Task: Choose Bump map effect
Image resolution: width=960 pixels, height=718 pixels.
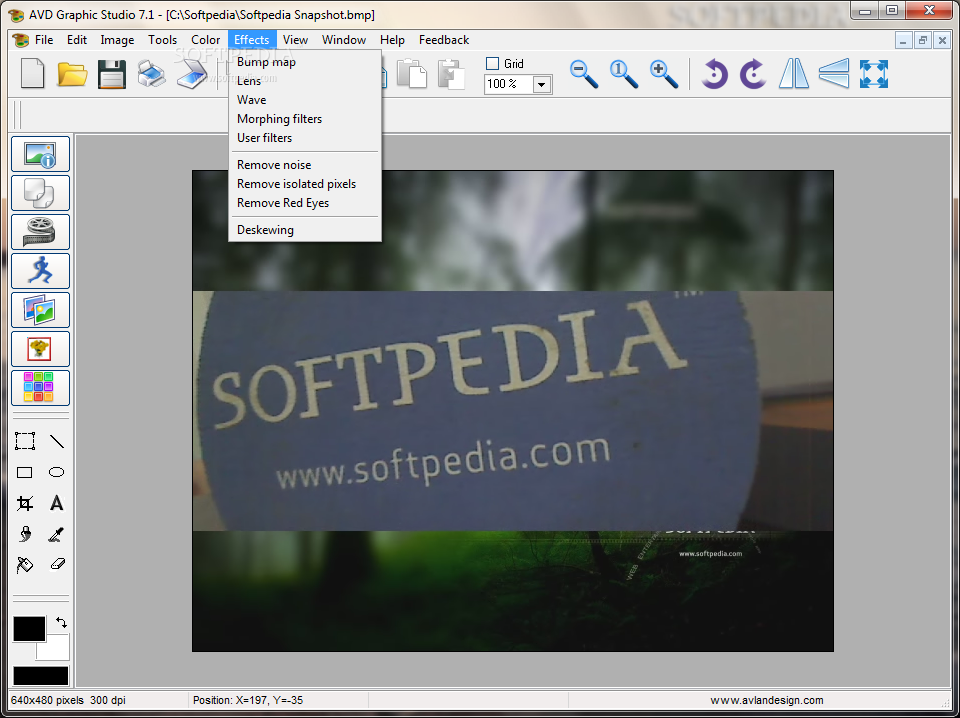Action: pyautogui.click(x=305, y=62)
